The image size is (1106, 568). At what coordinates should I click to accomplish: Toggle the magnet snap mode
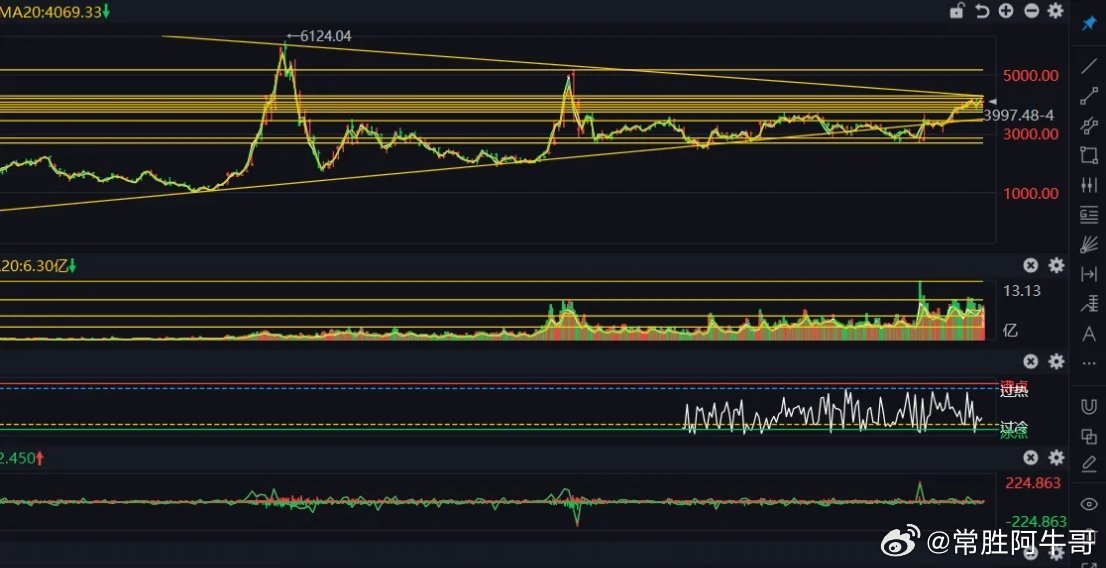[x=1089, y=407]
